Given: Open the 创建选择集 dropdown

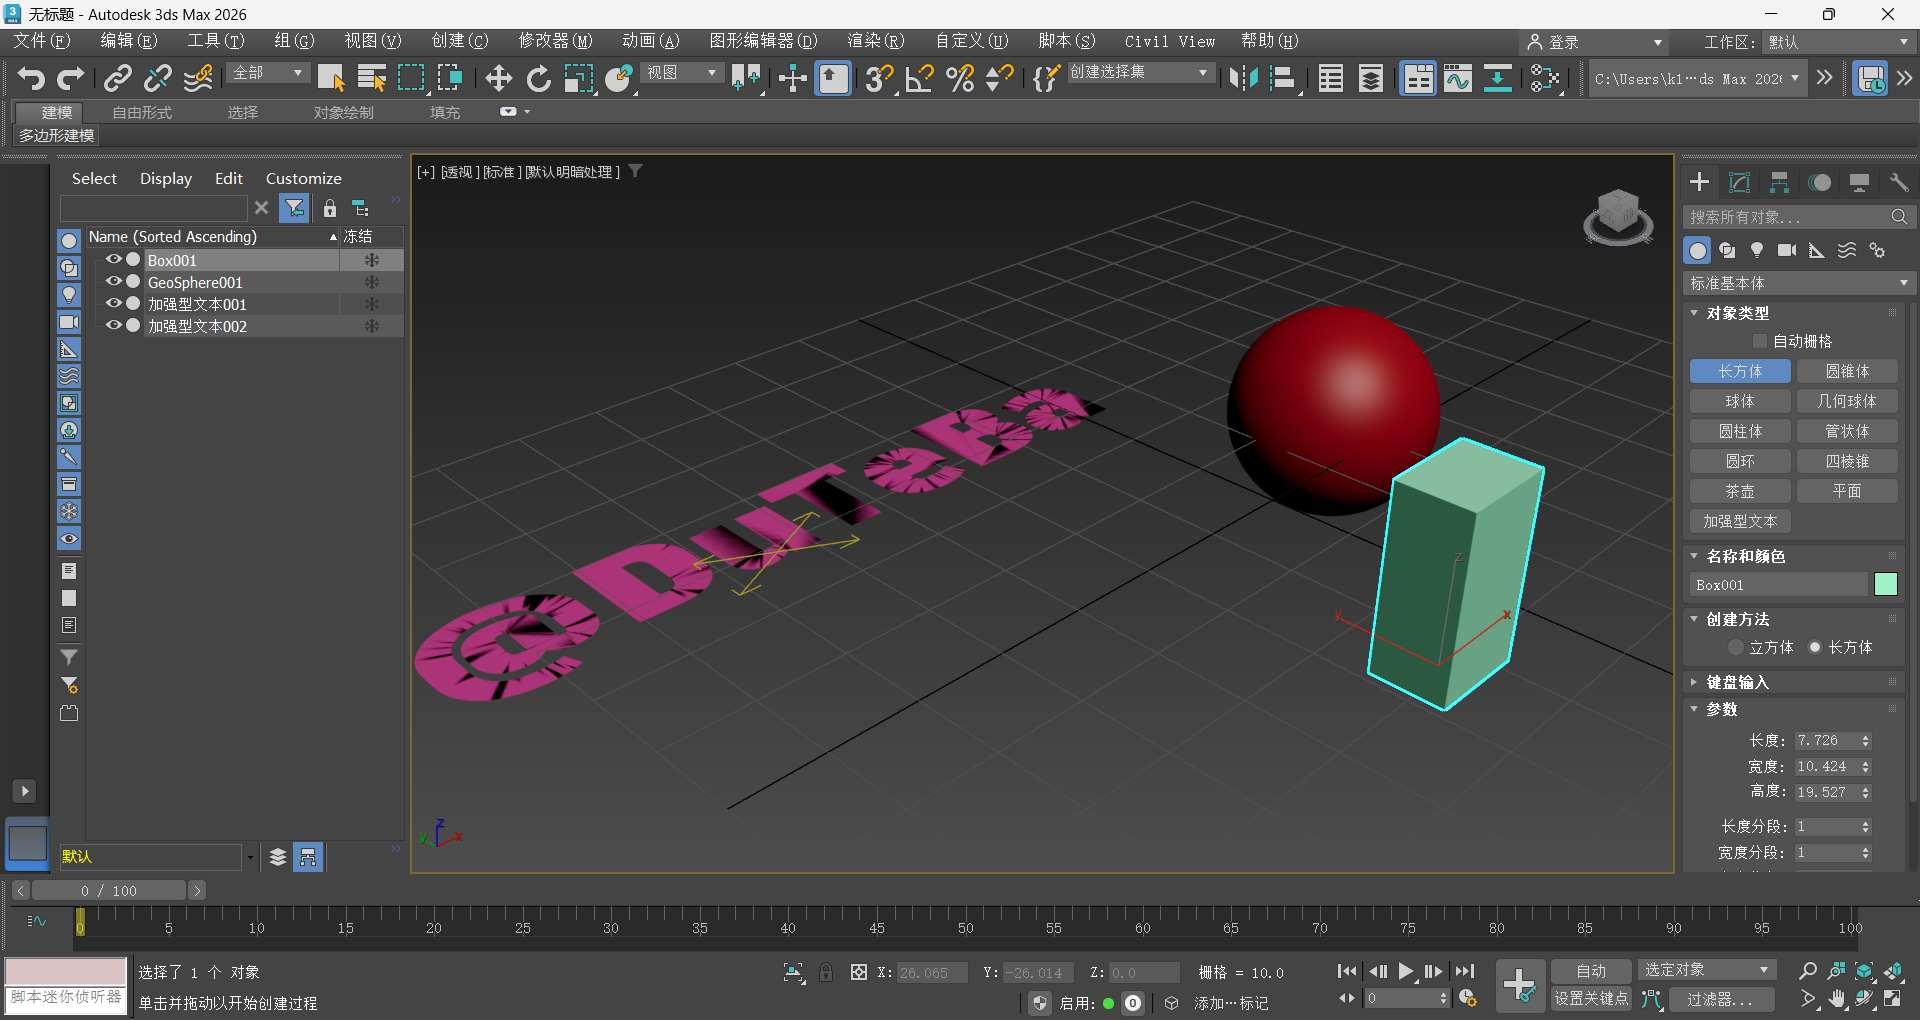Looking at the screenshot, I should (x=1140, y=73).
